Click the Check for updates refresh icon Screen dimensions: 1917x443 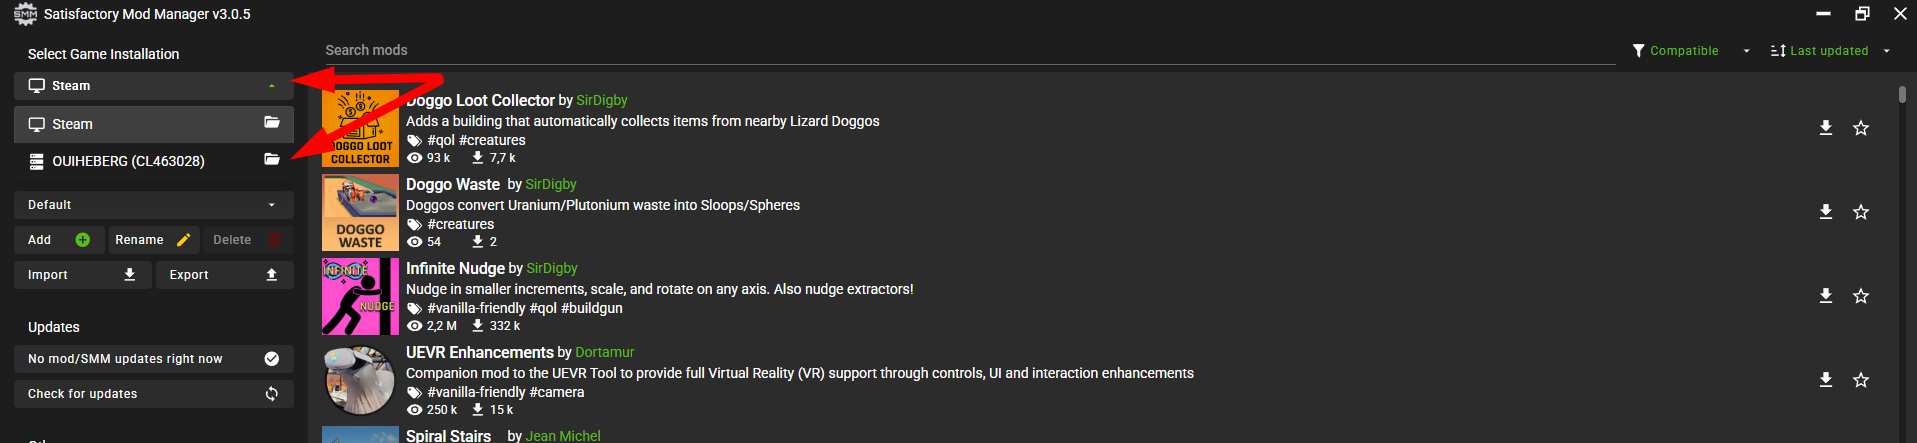tap(271, 394)
